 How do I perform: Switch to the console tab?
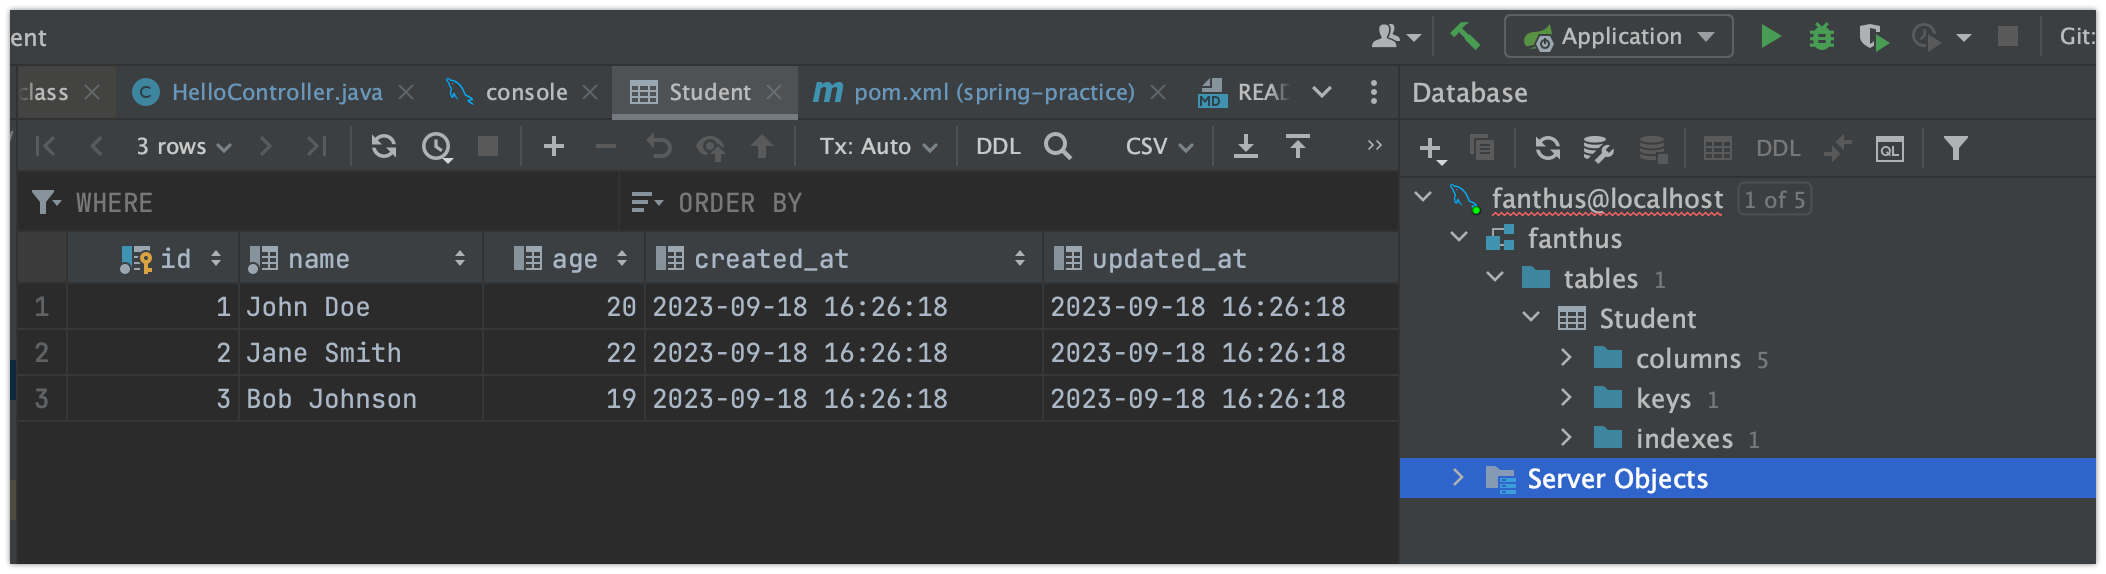pos(526,93)
